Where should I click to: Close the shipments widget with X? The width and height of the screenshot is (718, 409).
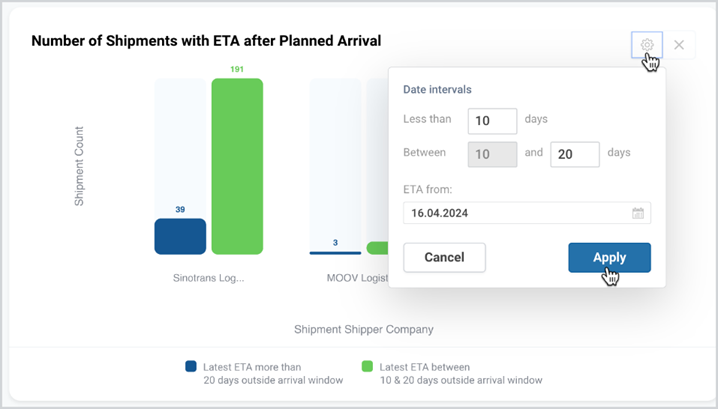679,45
